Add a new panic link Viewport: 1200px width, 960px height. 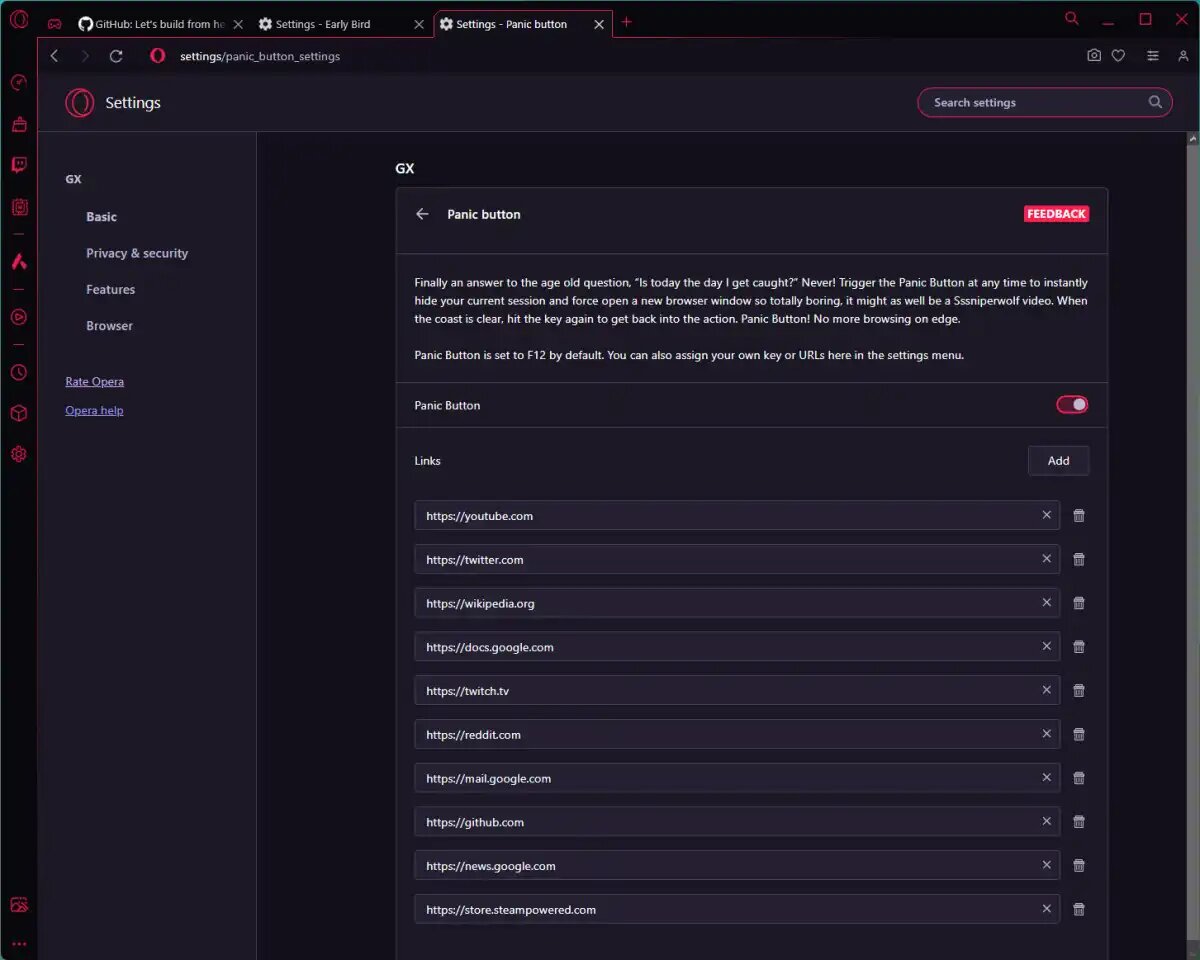(1058, 461)
